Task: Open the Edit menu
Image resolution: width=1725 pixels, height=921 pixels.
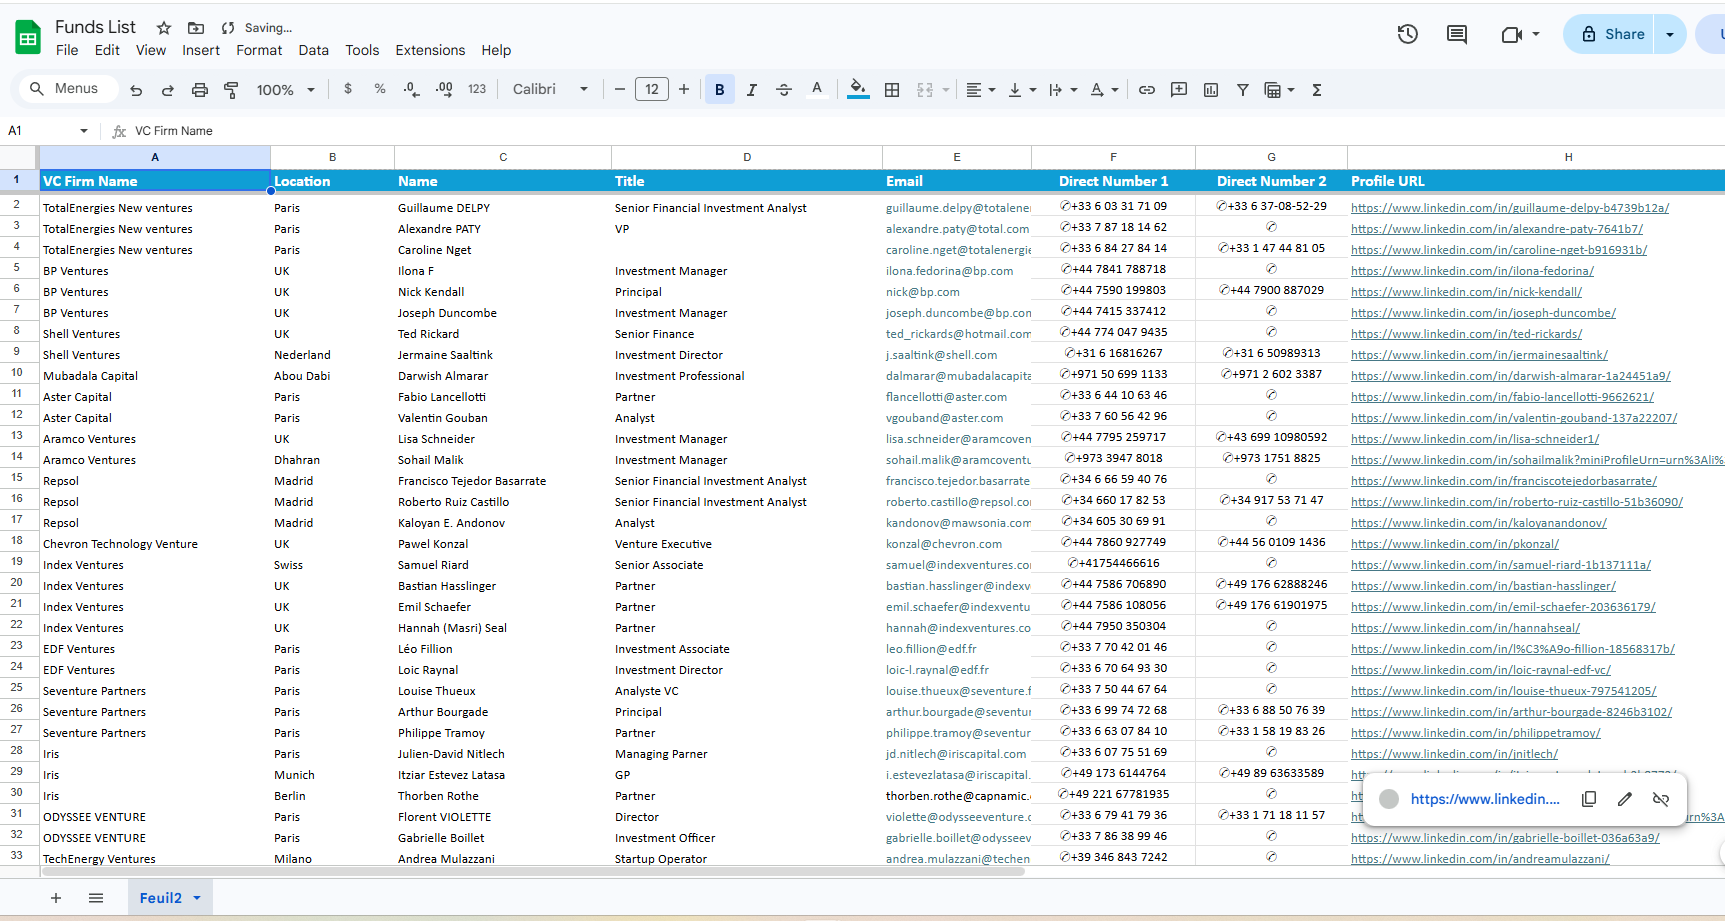Action: click(107, 50)
